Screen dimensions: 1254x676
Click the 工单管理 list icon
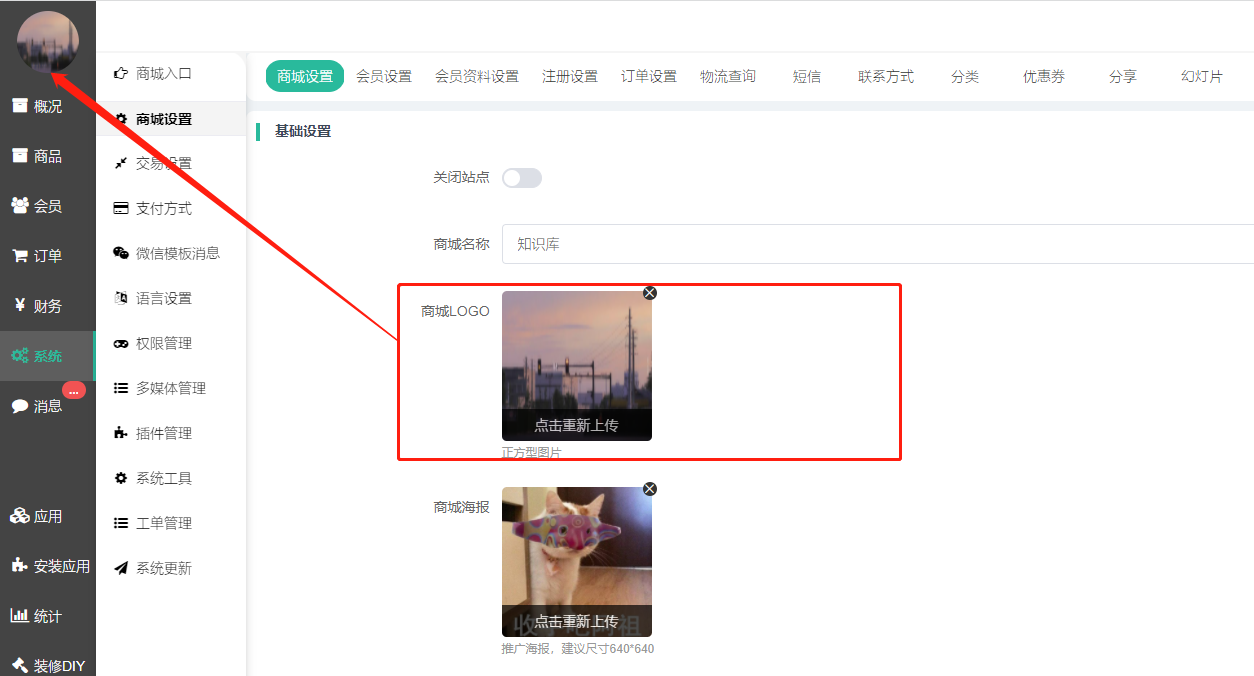pyautogui.click(x=121, y=523)
